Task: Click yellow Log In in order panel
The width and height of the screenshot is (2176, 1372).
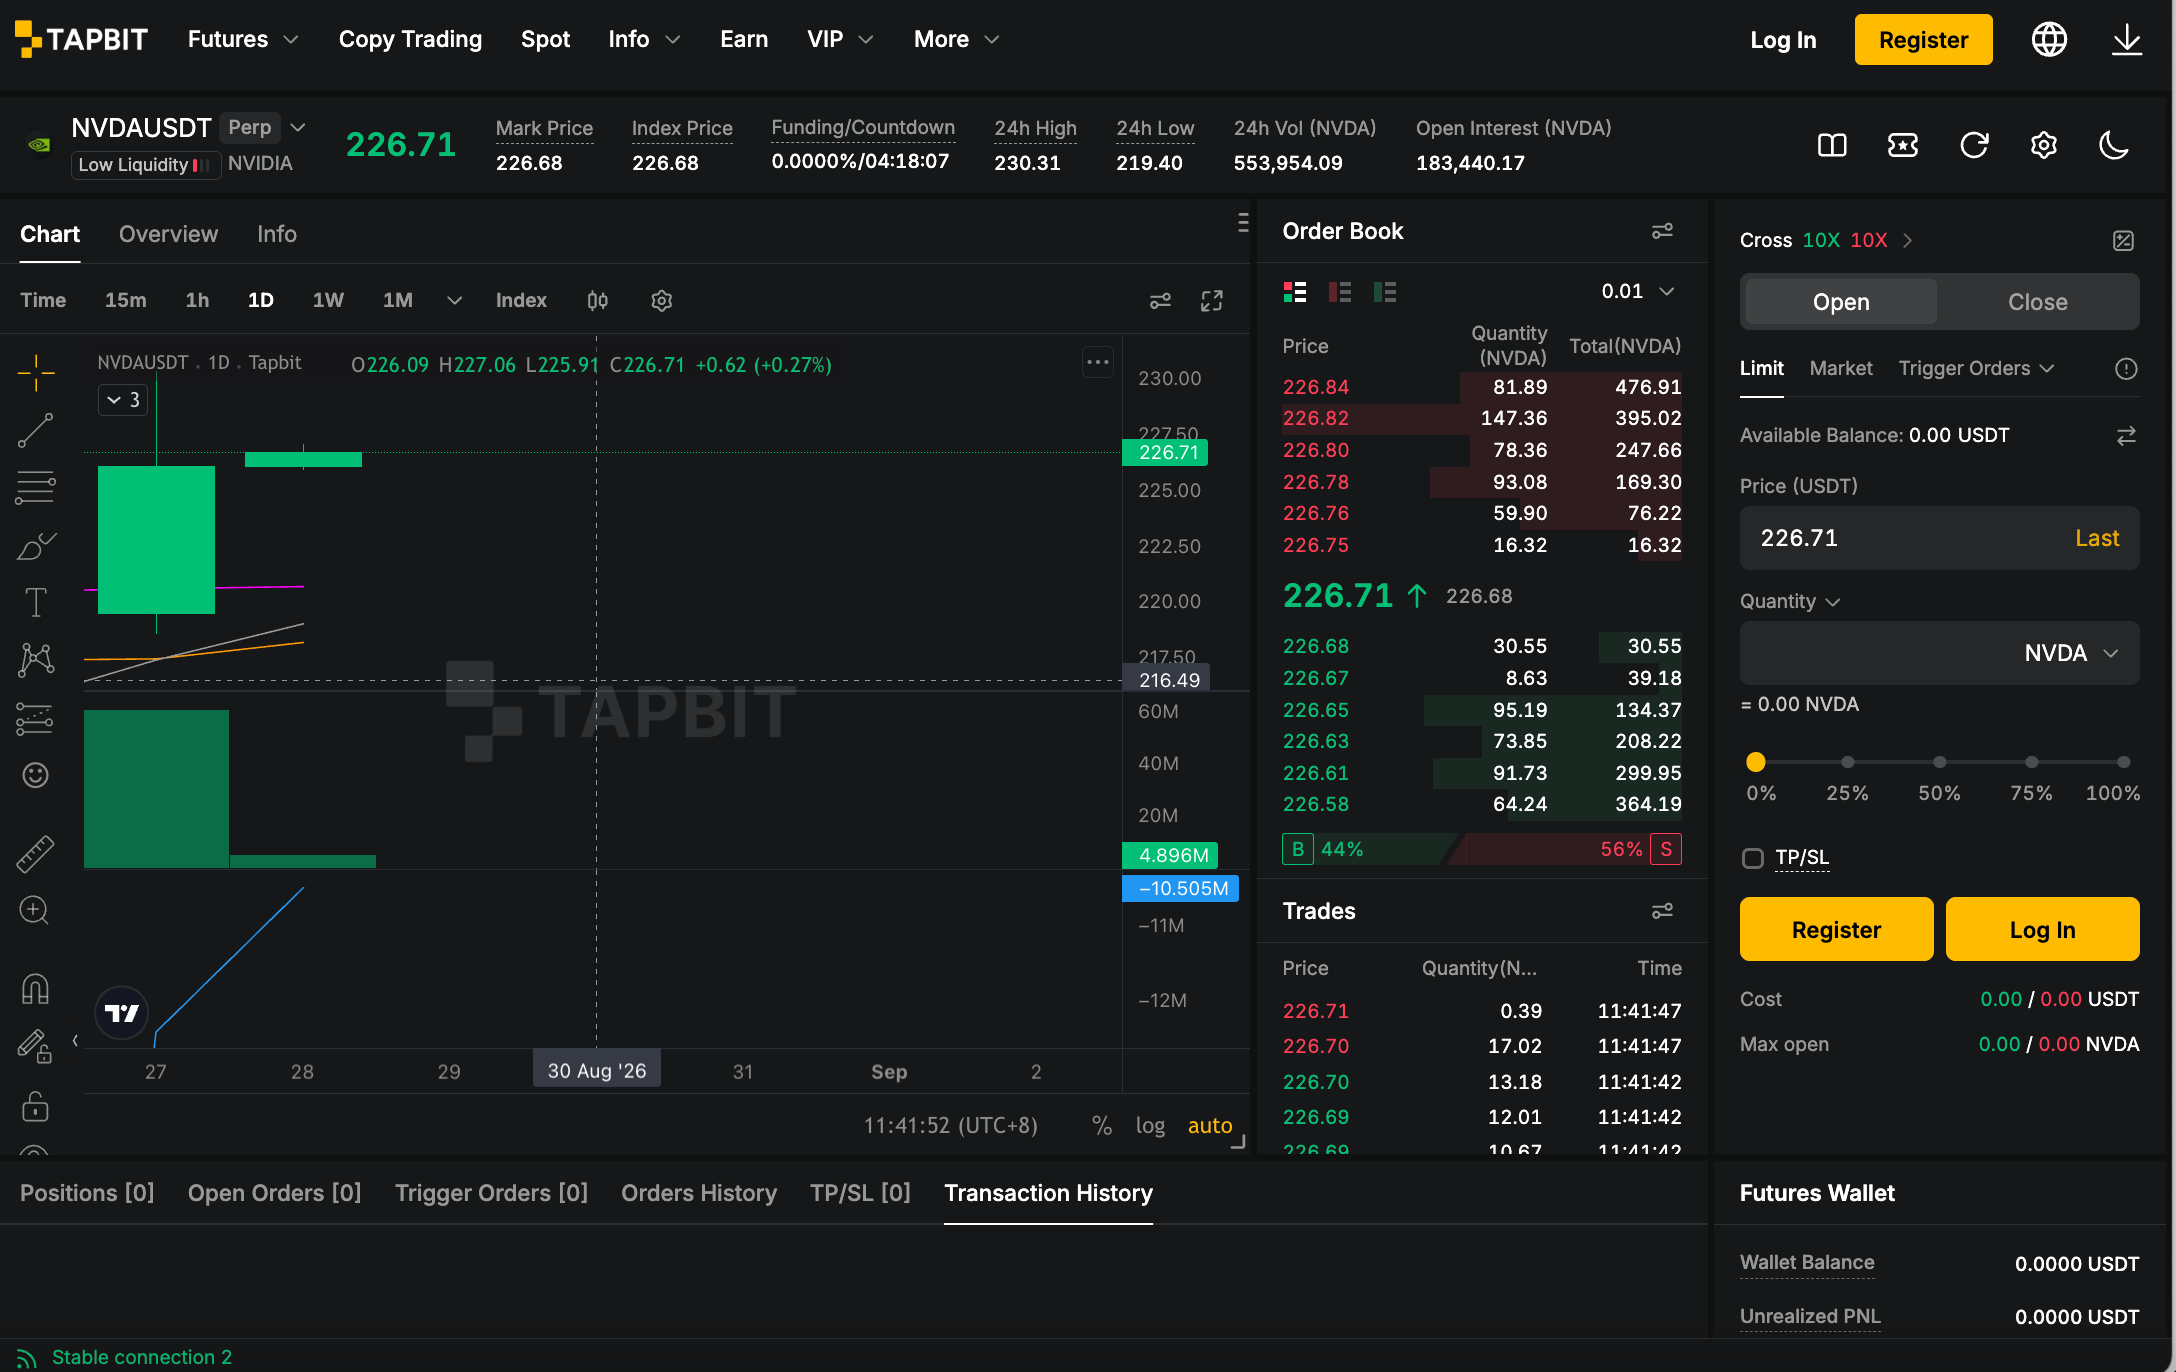Action: (2042, 929)
